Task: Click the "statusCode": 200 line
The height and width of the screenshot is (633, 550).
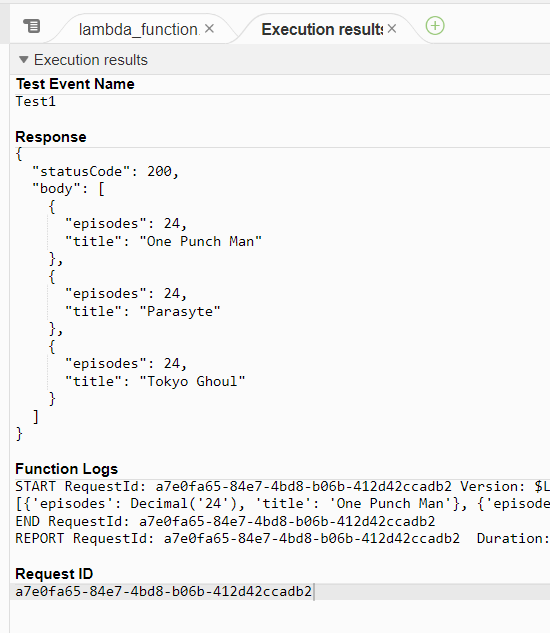Action: (x=105, y=171)
